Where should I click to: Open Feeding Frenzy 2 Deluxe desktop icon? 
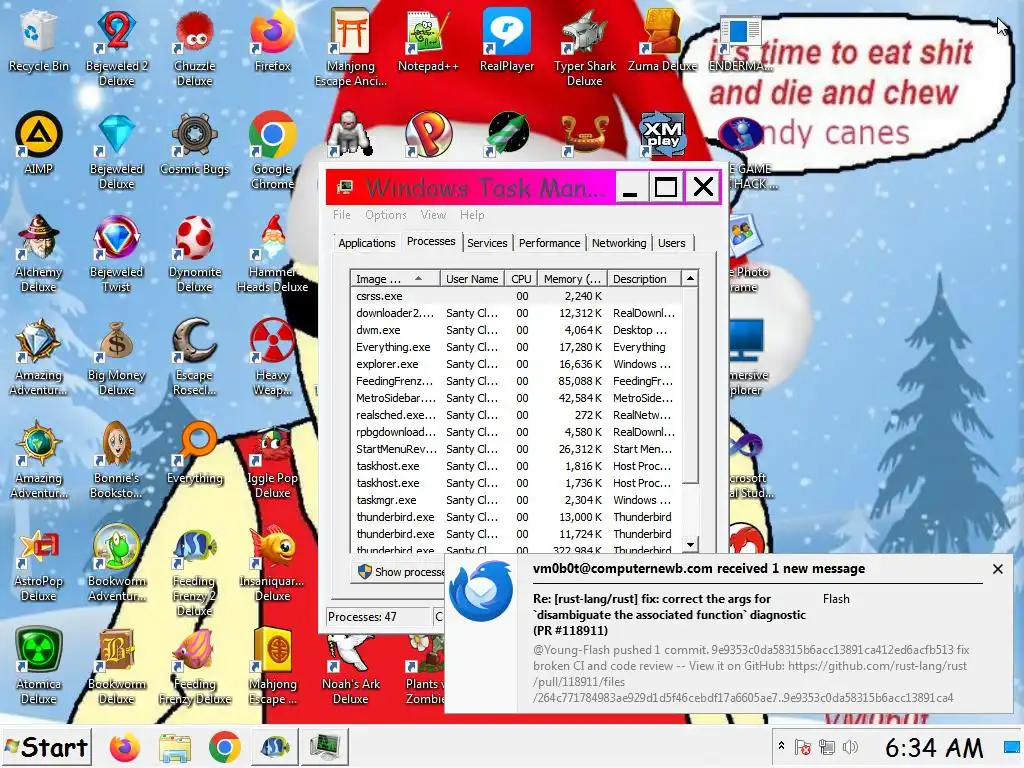point(195,571)
